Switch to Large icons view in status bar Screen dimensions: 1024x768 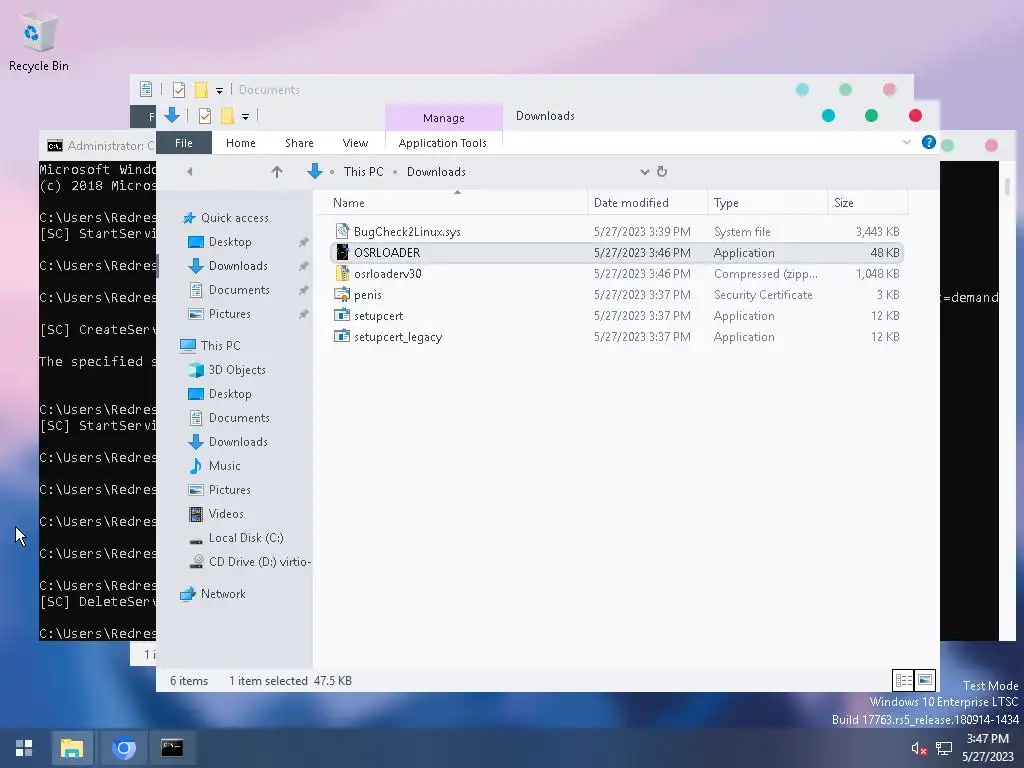925,680
